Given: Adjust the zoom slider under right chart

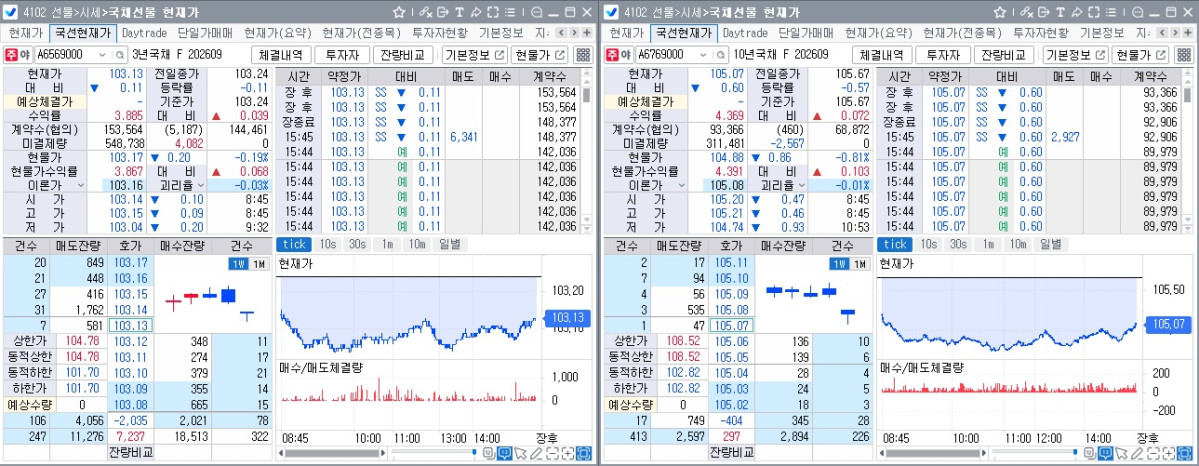Looking at the screenshot, I should click(x=1075, y=451).
